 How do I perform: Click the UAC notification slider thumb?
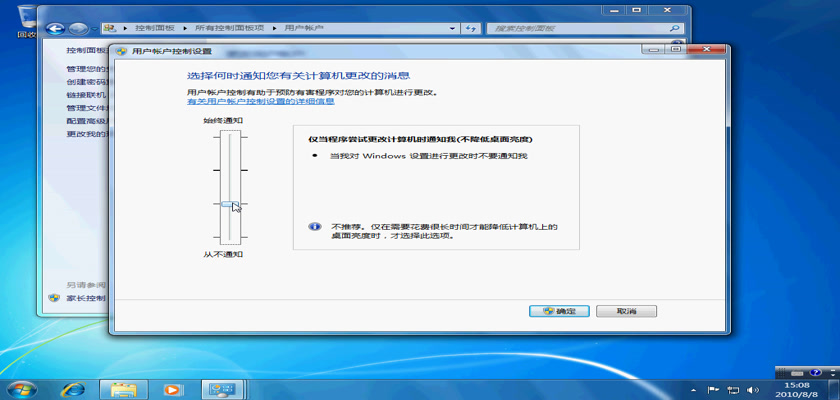click(230, 205)
